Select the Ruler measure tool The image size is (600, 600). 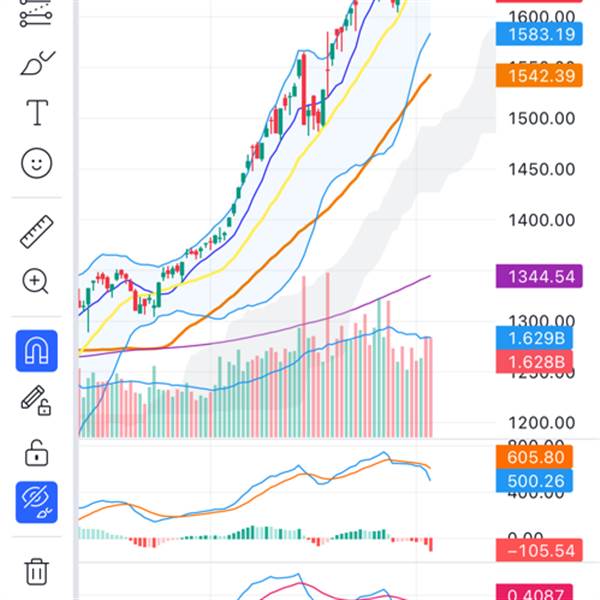click(x=36, y=232)
